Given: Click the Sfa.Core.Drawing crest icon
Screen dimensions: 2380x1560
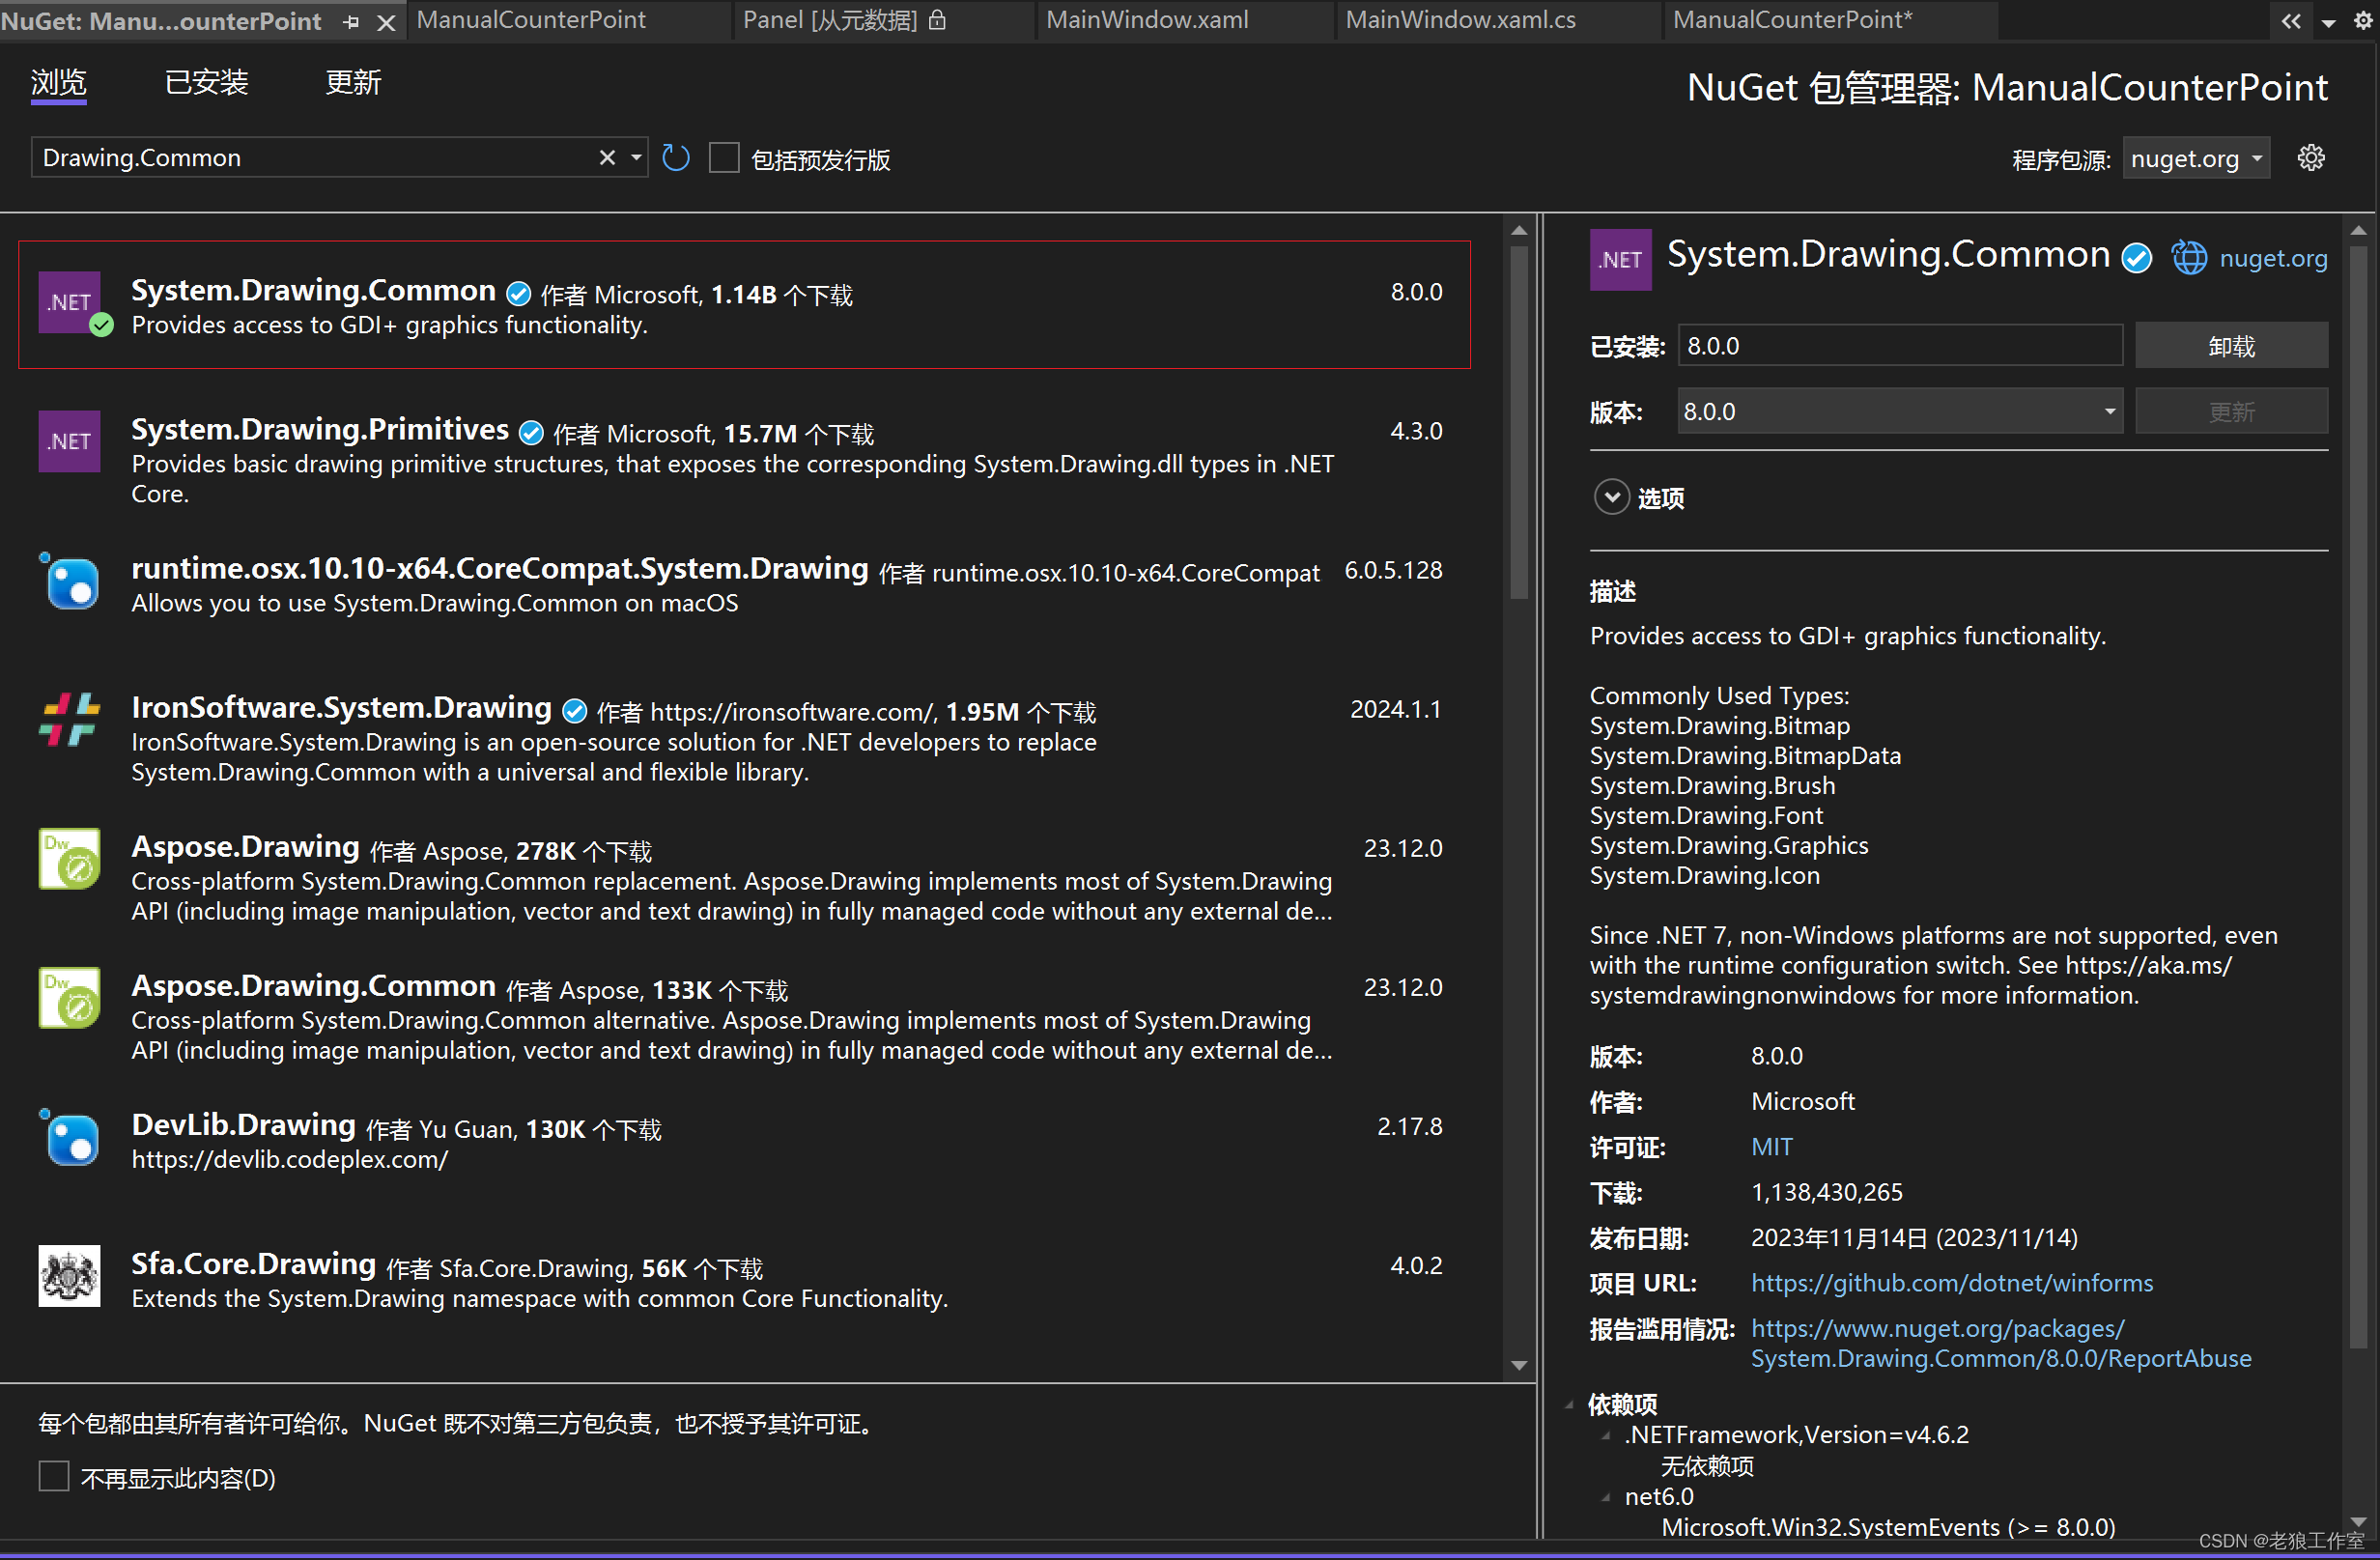Looking at the screenshot, I should tap(69, 1275).
